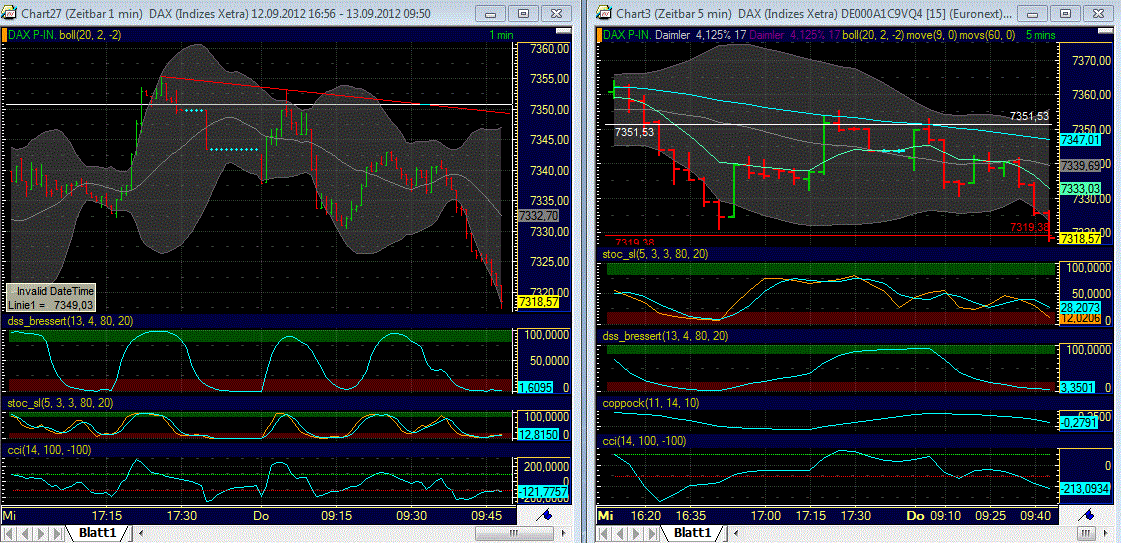Minimize the Chart3 window
The image size is (1121, 543).
(1032, 14)
